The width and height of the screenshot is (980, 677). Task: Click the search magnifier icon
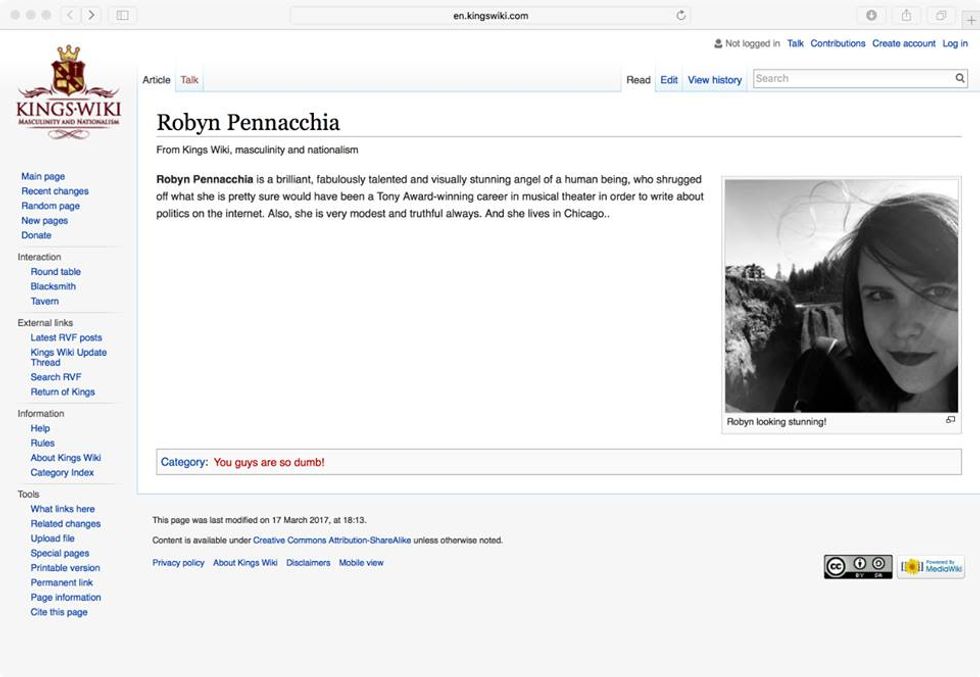[x=960, y=78]
